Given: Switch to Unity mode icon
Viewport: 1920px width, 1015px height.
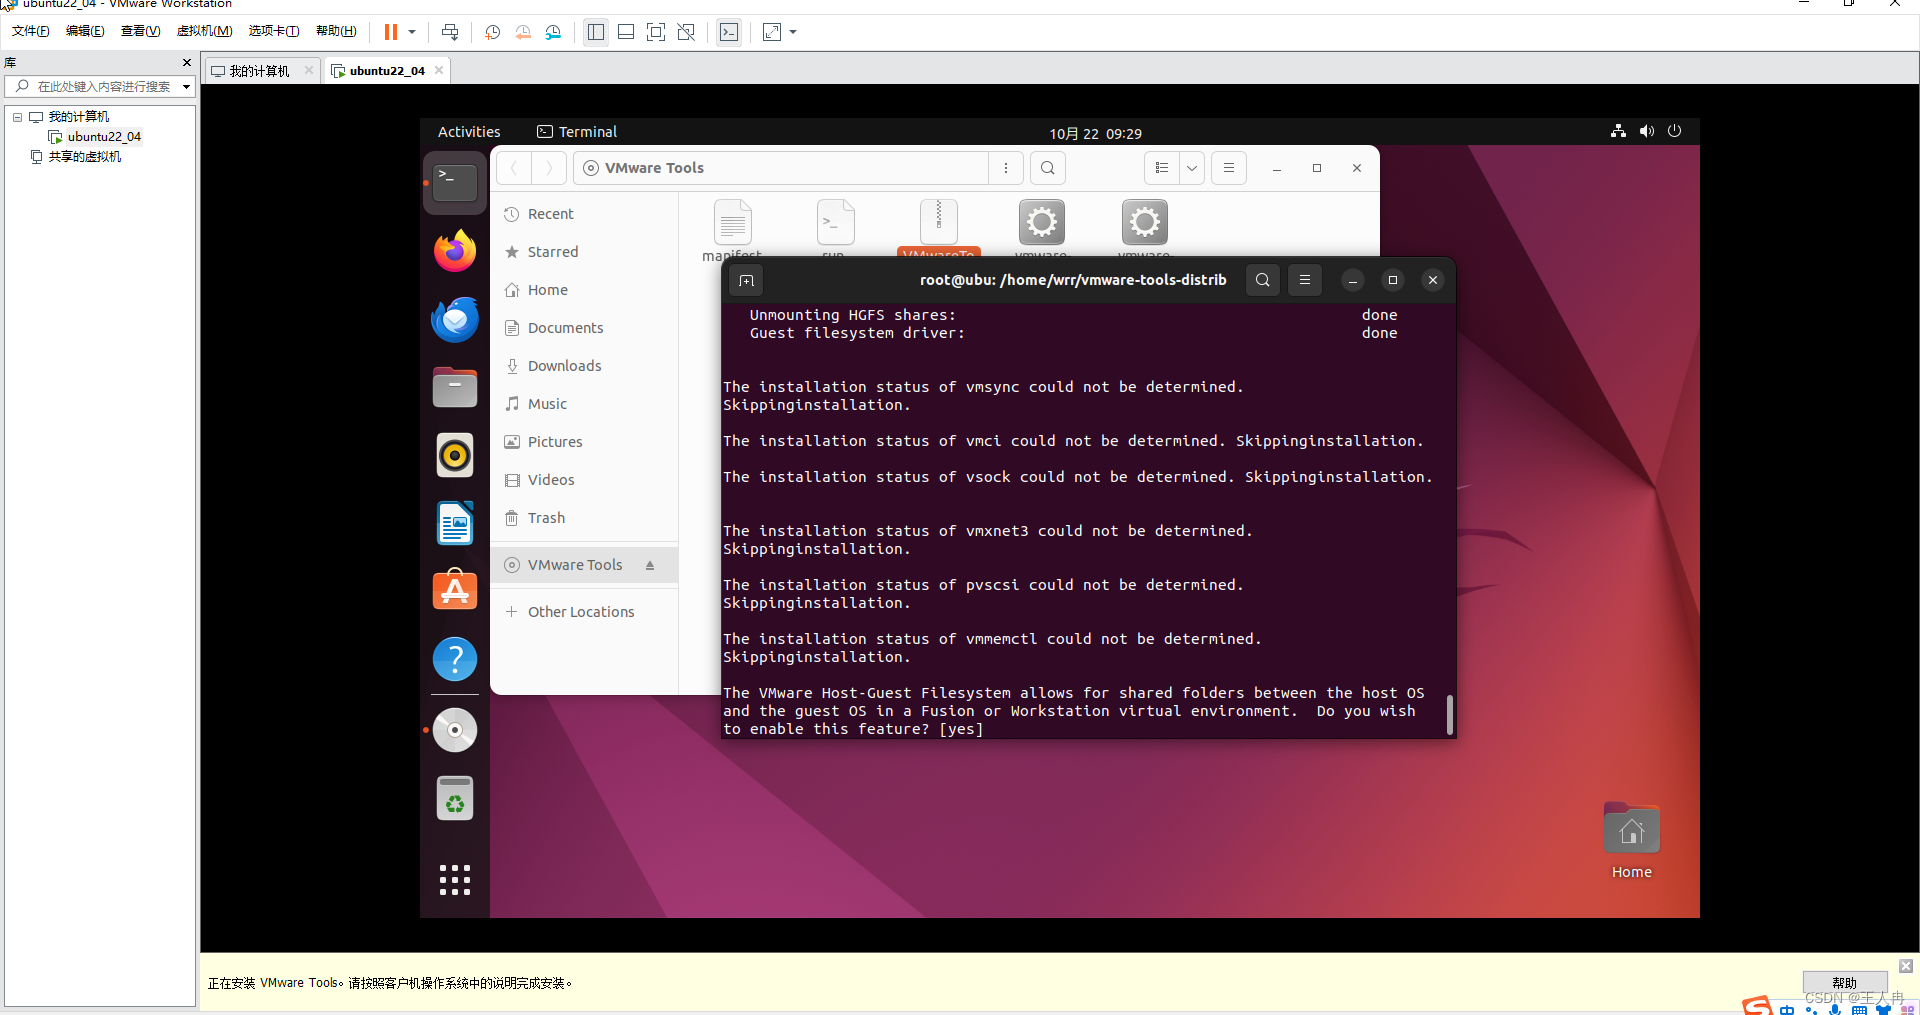Looking at the screenshot, I should click(x=686, y=32).
